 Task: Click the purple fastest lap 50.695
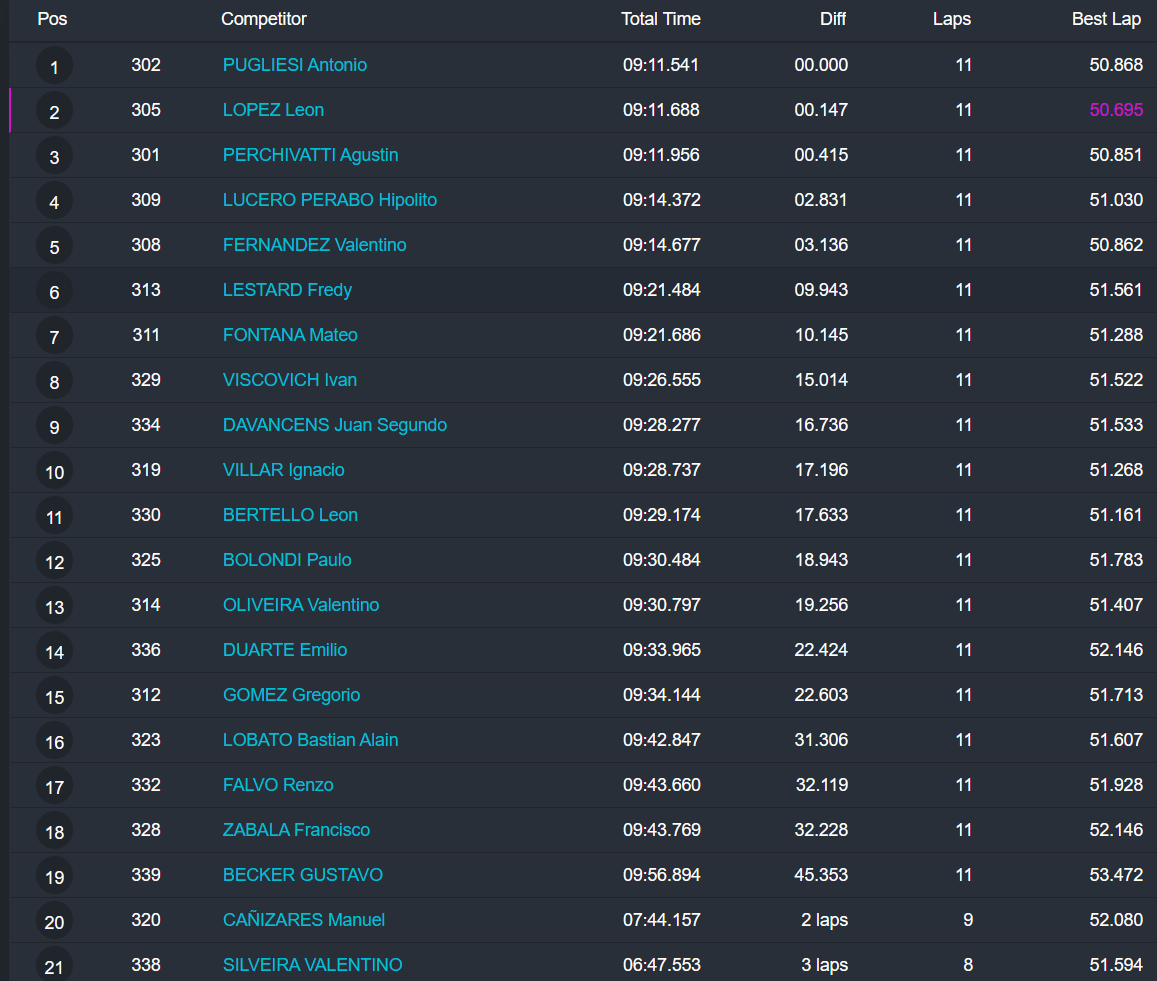click(1116, 110)
